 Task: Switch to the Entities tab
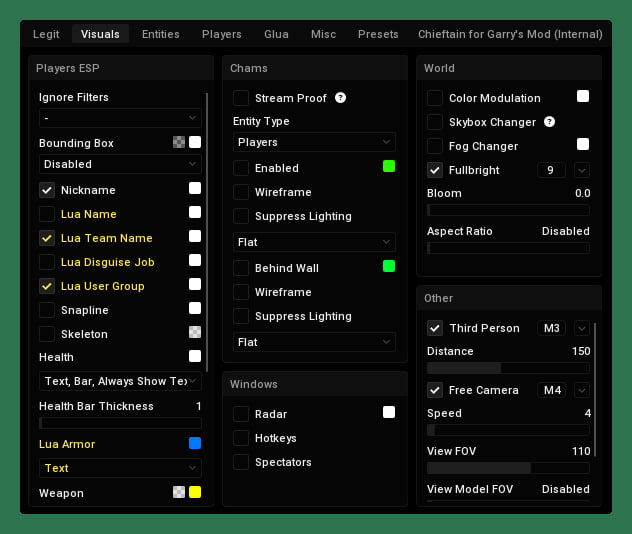pos(160,34)
